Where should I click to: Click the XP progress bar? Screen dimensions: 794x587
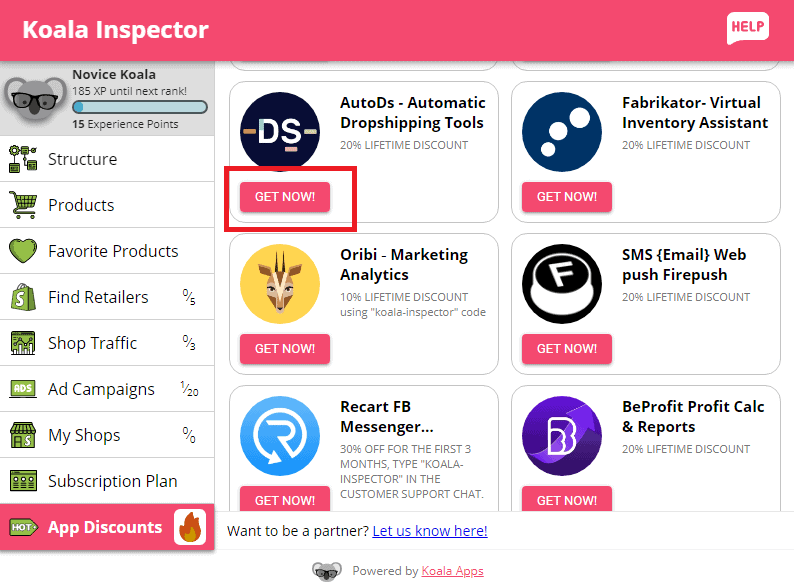pyautogui.click(x=140, y=107)
